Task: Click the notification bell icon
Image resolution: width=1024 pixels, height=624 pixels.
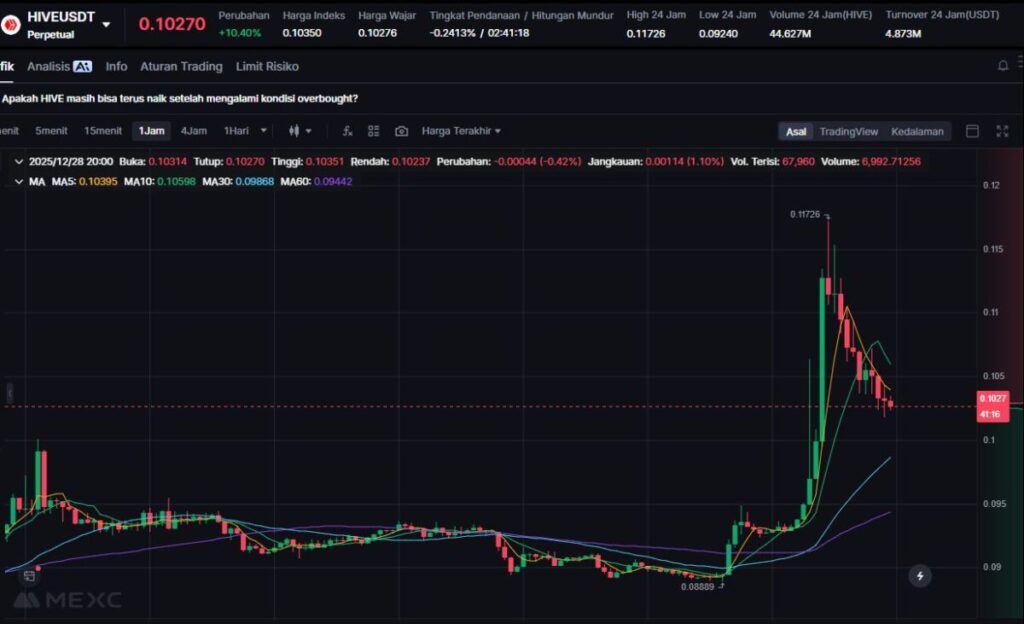Action: (1003, 66)
